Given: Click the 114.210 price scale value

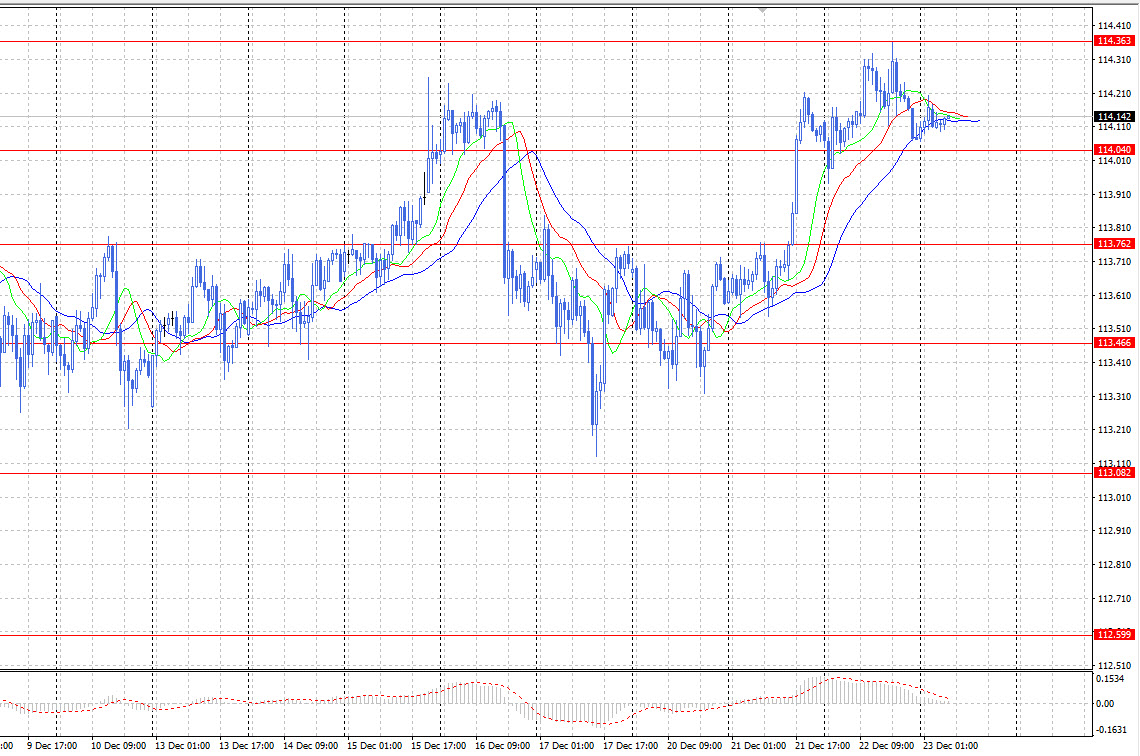Looking at the screenshot, I should point(1115,94).
